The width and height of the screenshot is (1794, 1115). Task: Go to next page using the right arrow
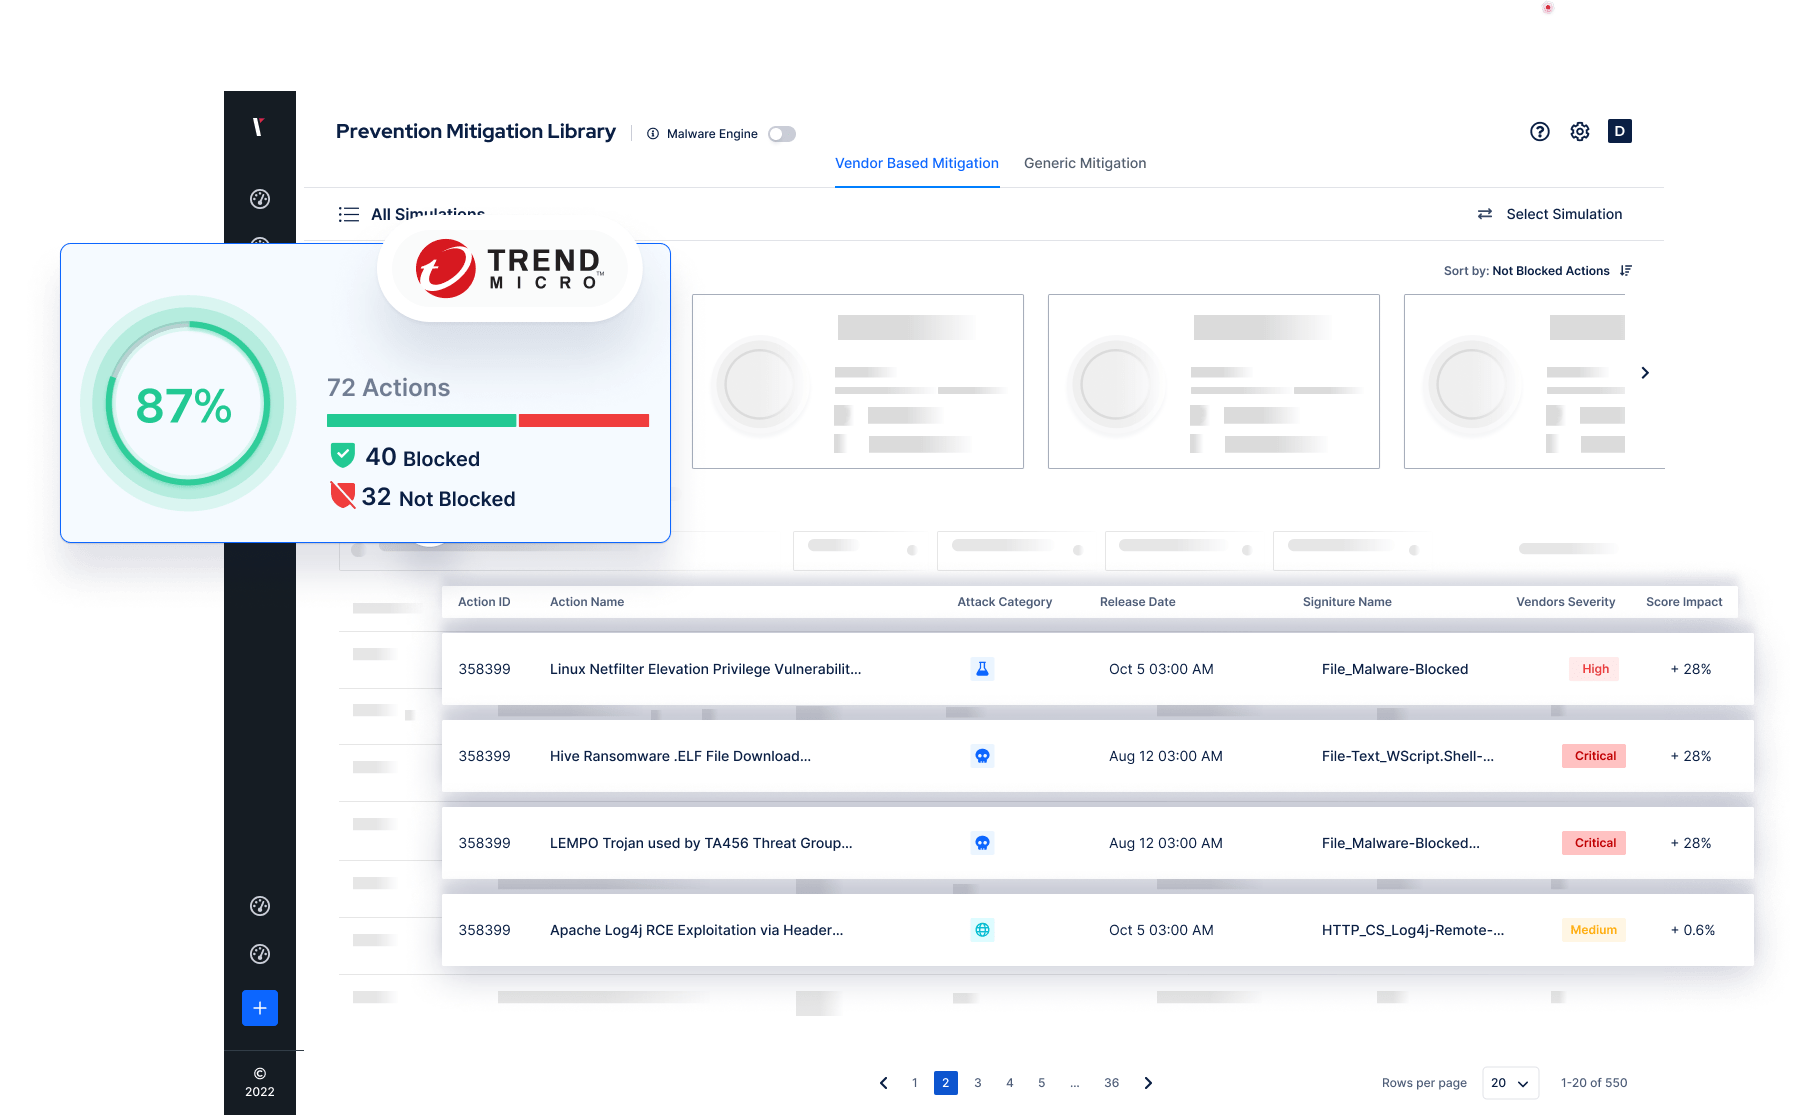tap(1148, 1083)
